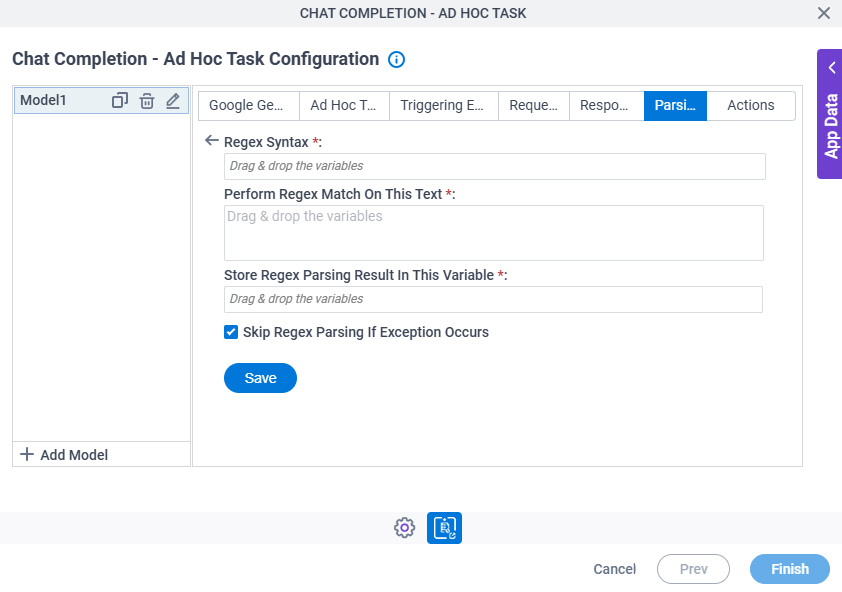Click the Add Model label
The width and height of the screenshot is (842, 592).
[74, 455]
